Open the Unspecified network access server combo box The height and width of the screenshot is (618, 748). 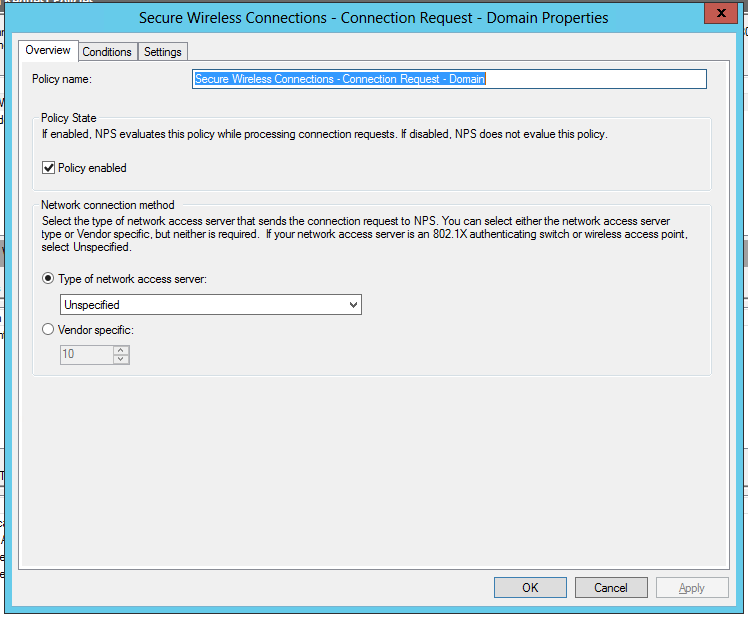tap(211, 304)
